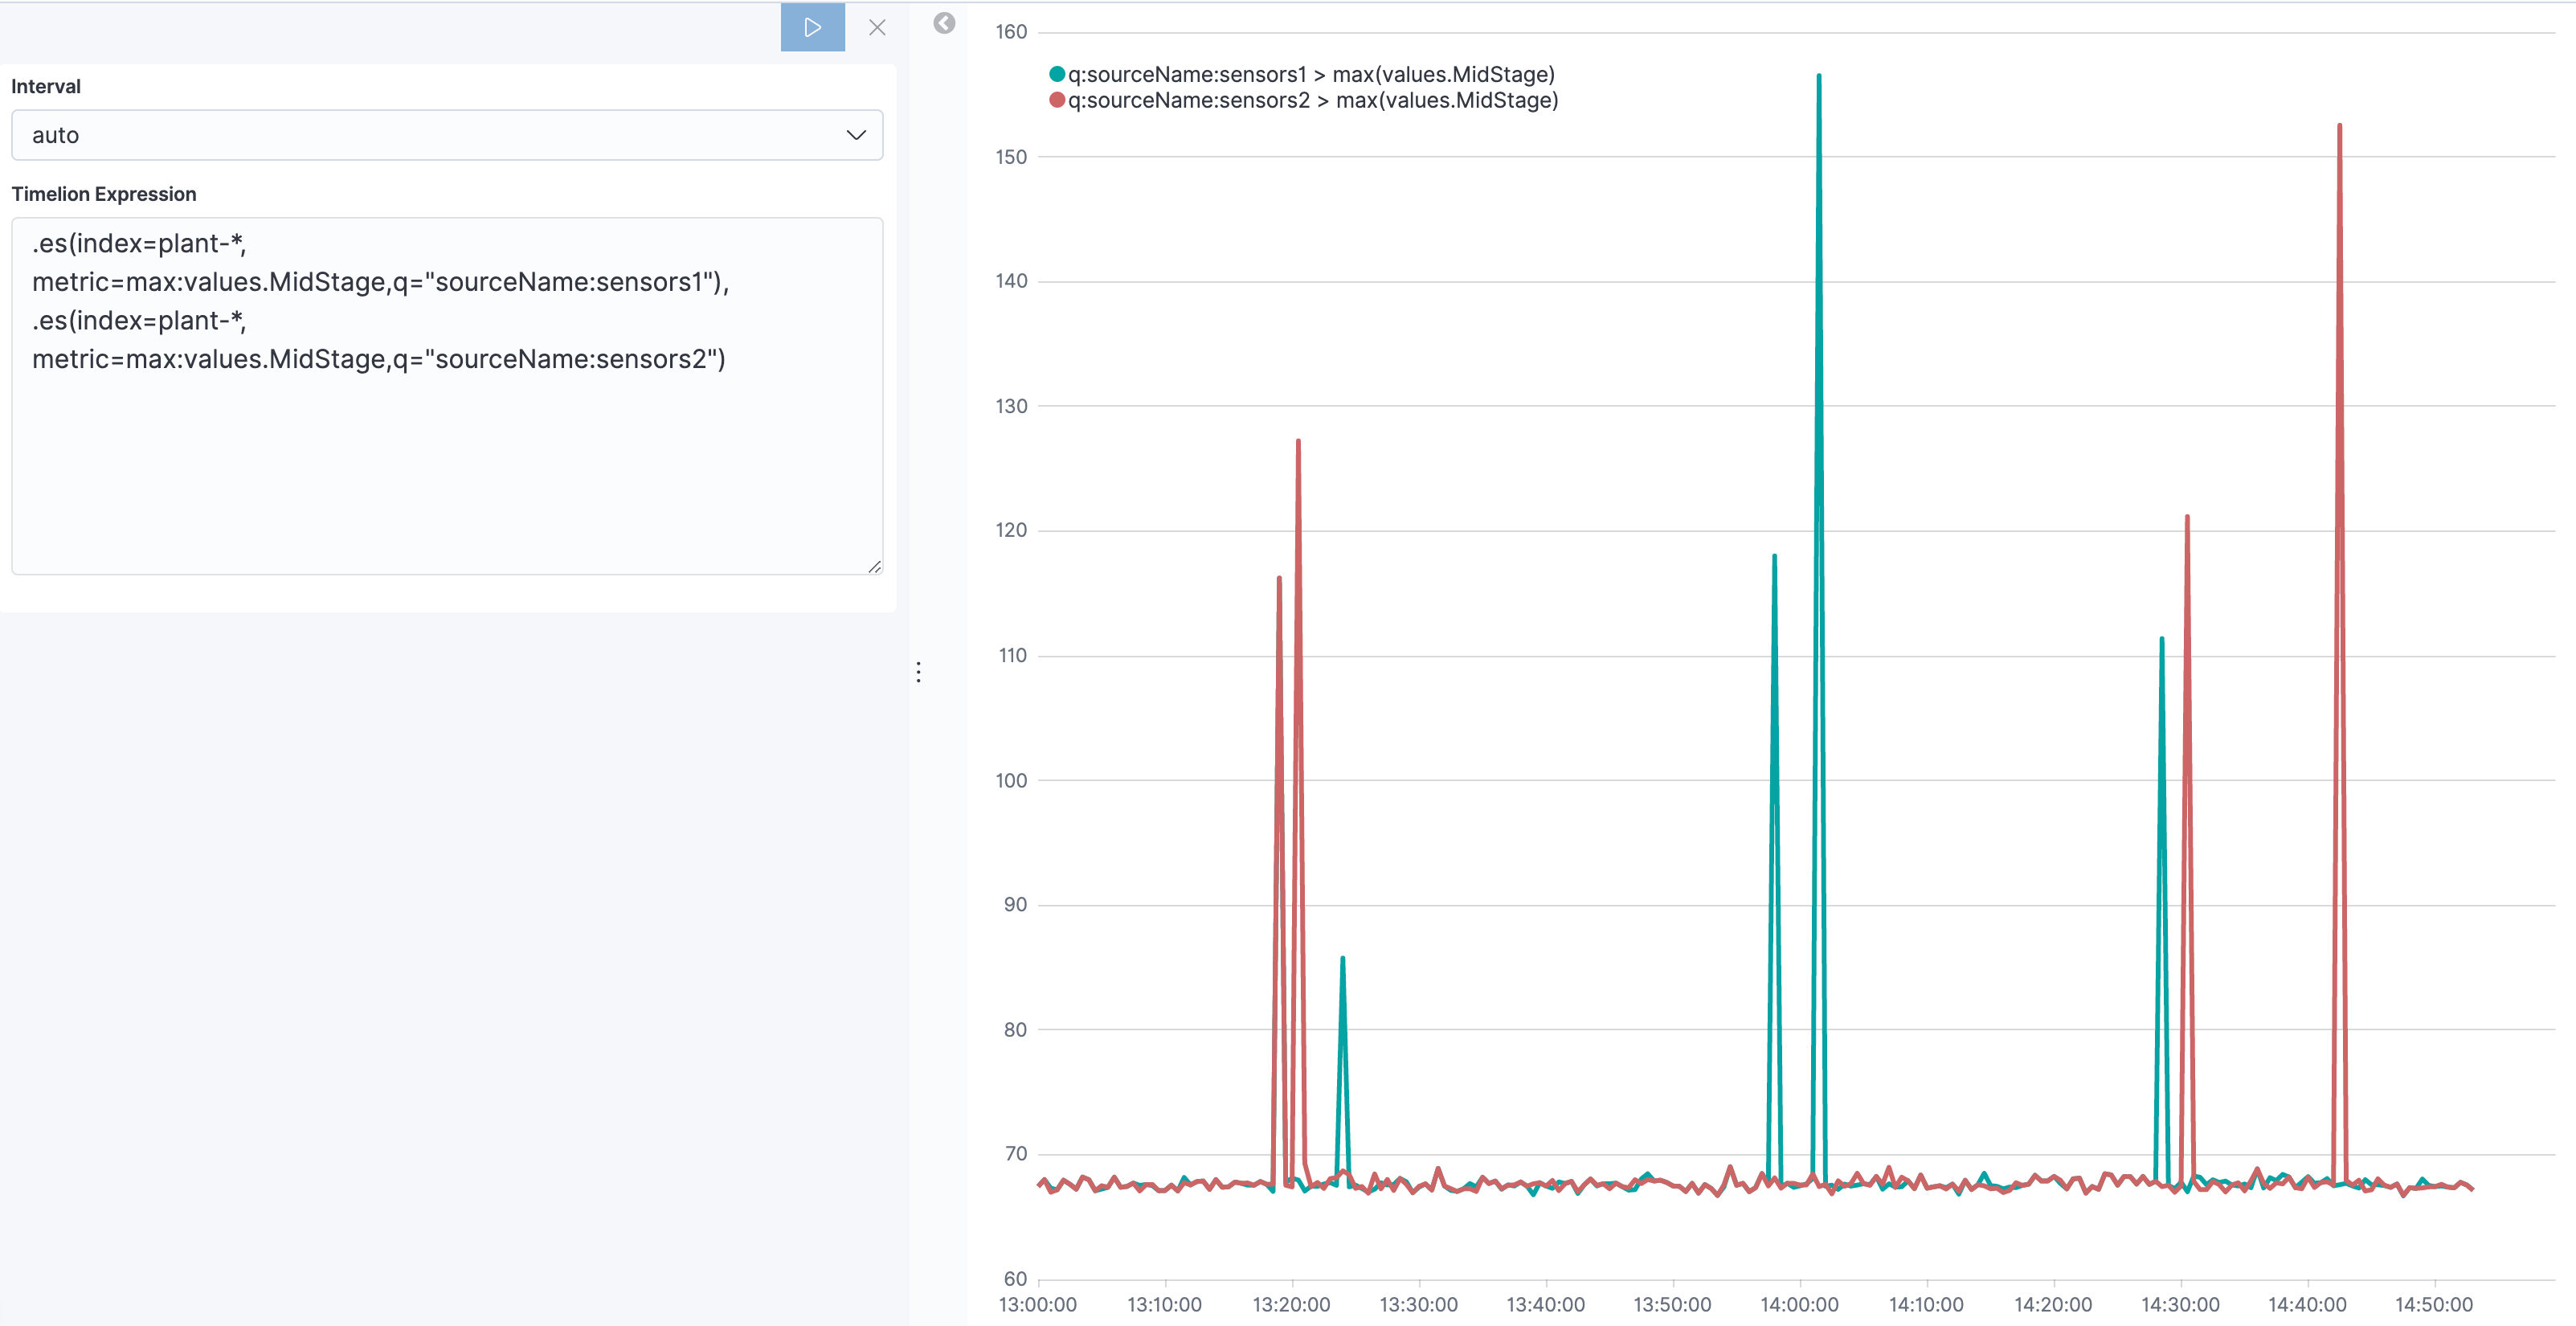Click the Interval field label
This screenshot has width=2576, height=1326.
(x=46, y=86)
